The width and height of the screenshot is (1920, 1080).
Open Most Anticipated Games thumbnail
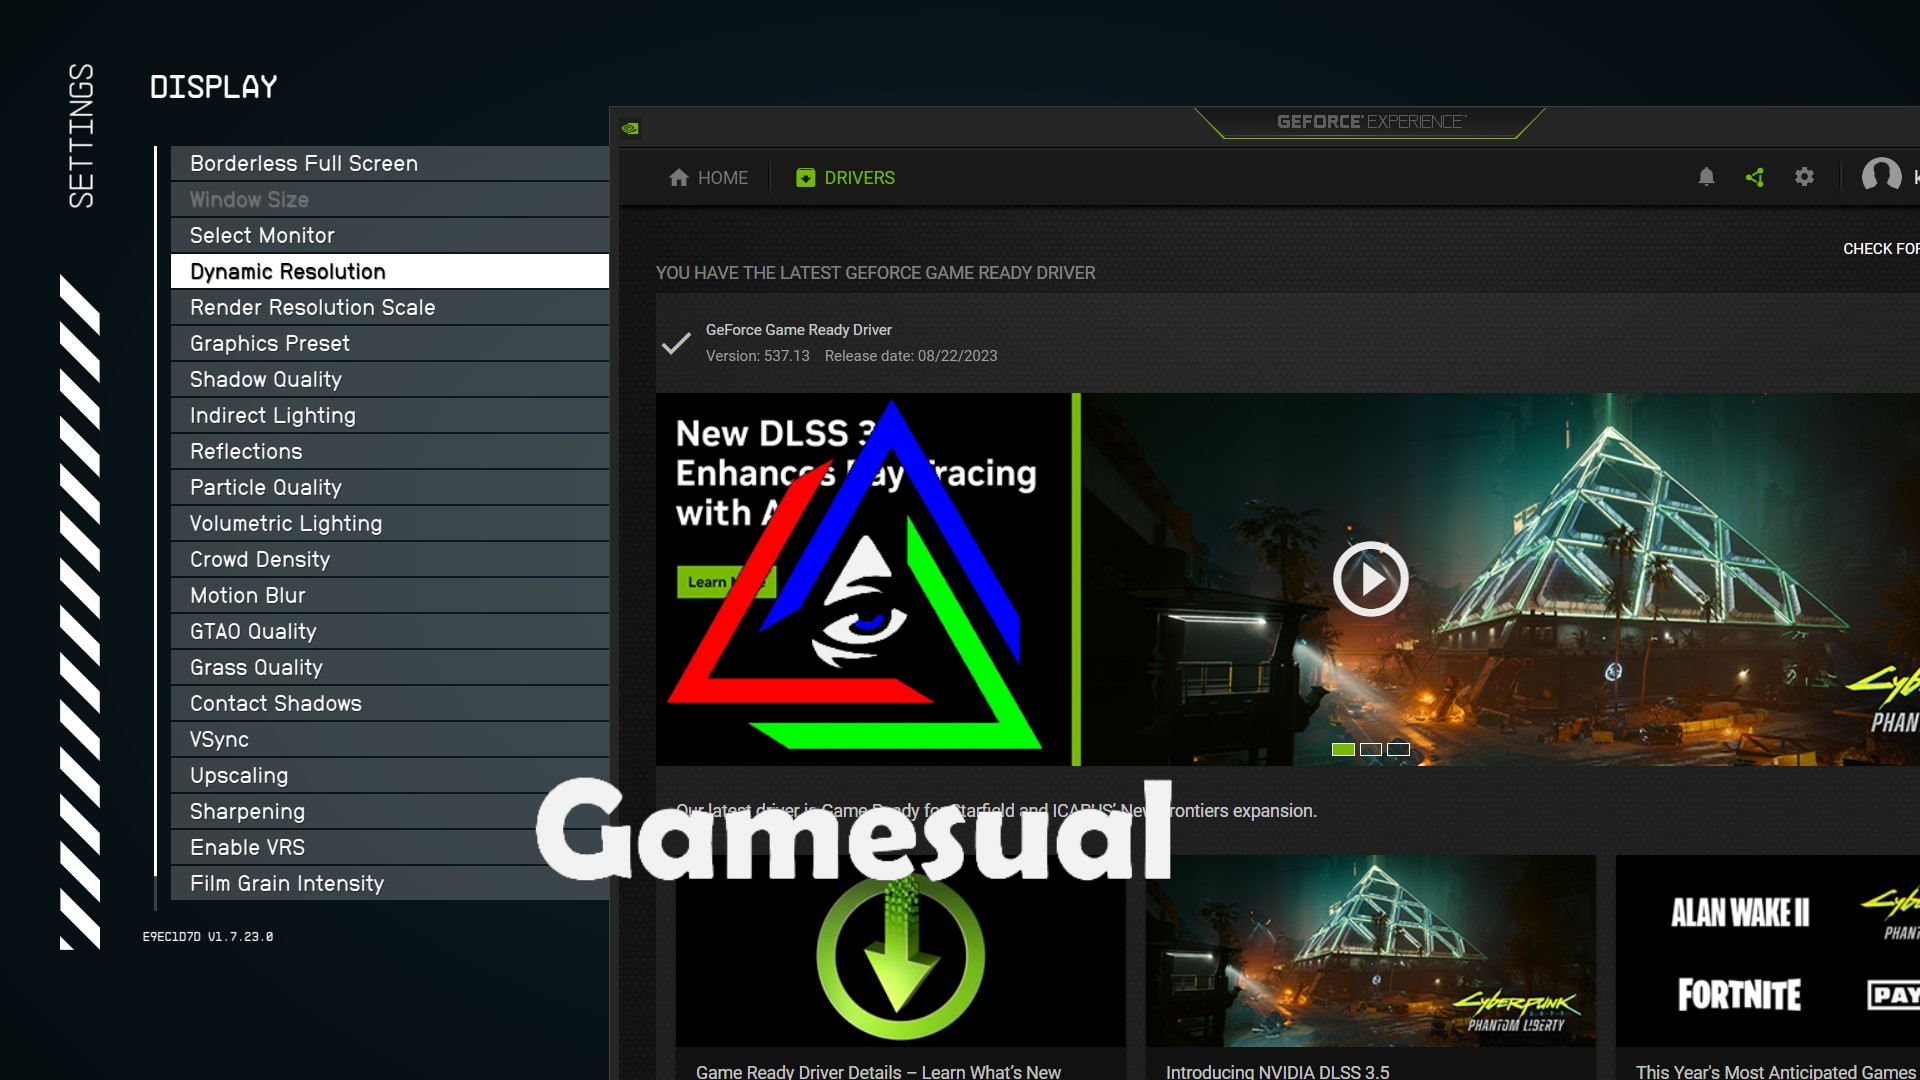(1768, 951)
